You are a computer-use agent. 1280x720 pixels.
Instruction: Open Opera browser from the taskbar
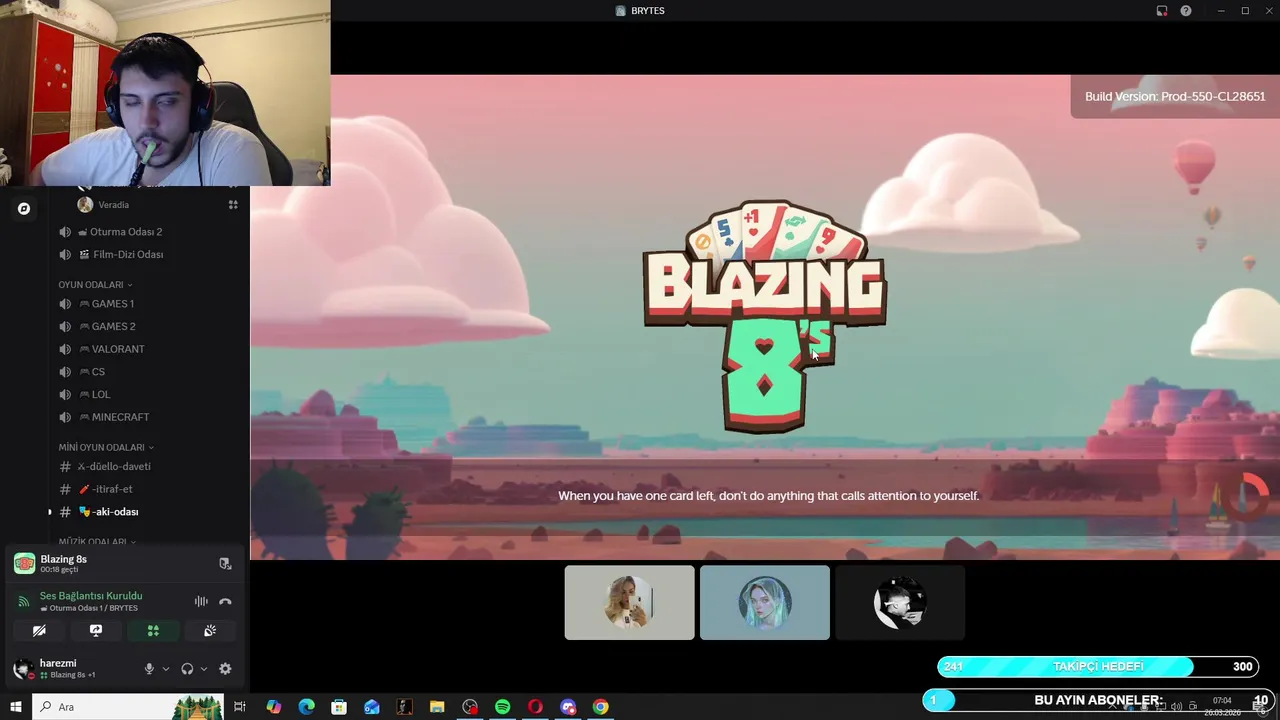[535, 707]
